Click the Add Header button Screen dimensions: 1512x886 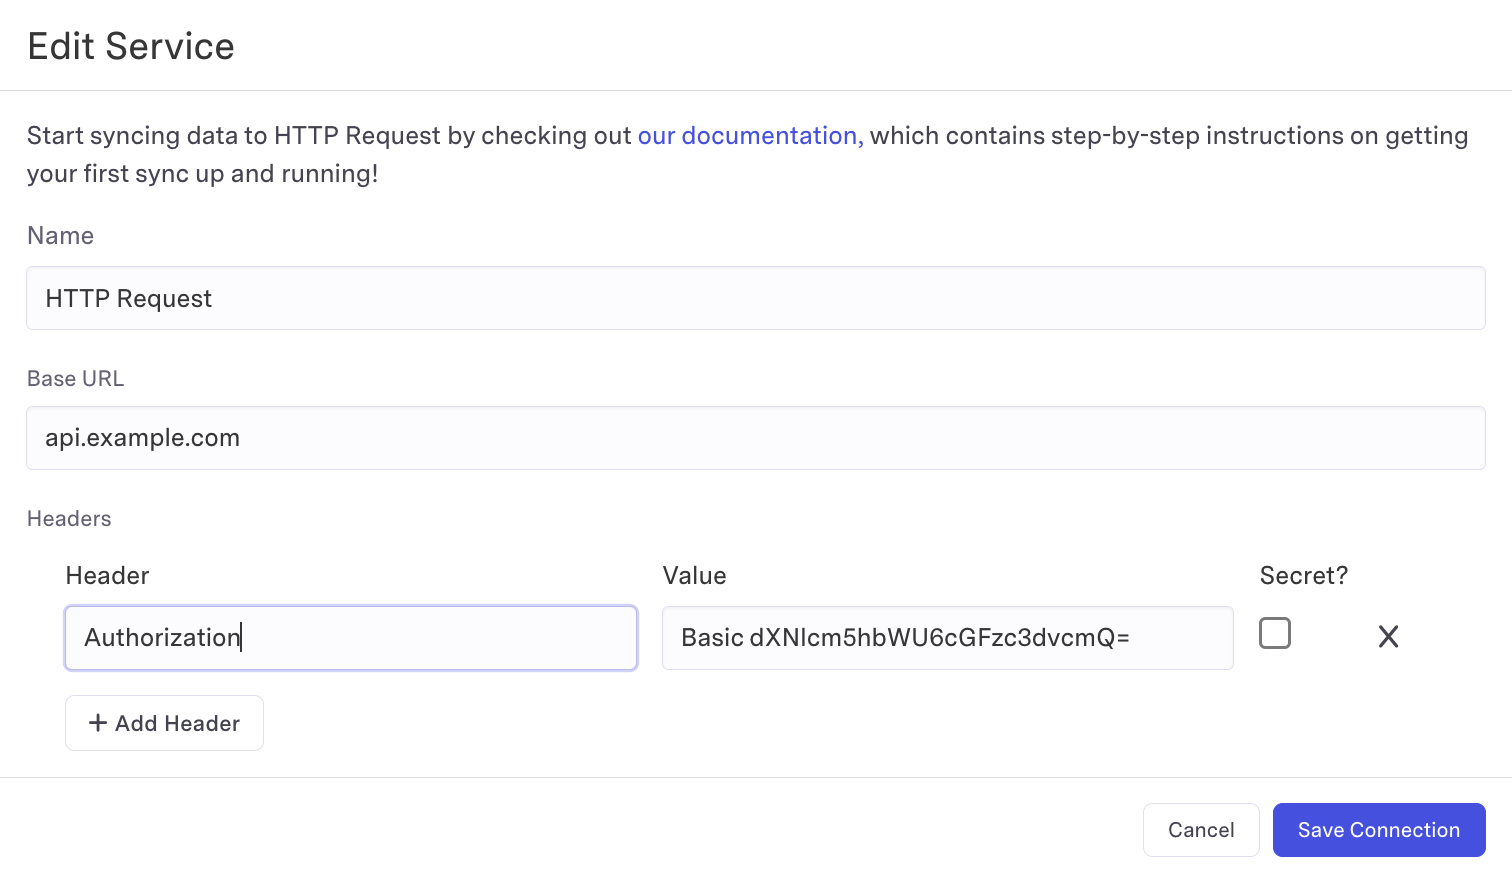click(x=165, y=723)
